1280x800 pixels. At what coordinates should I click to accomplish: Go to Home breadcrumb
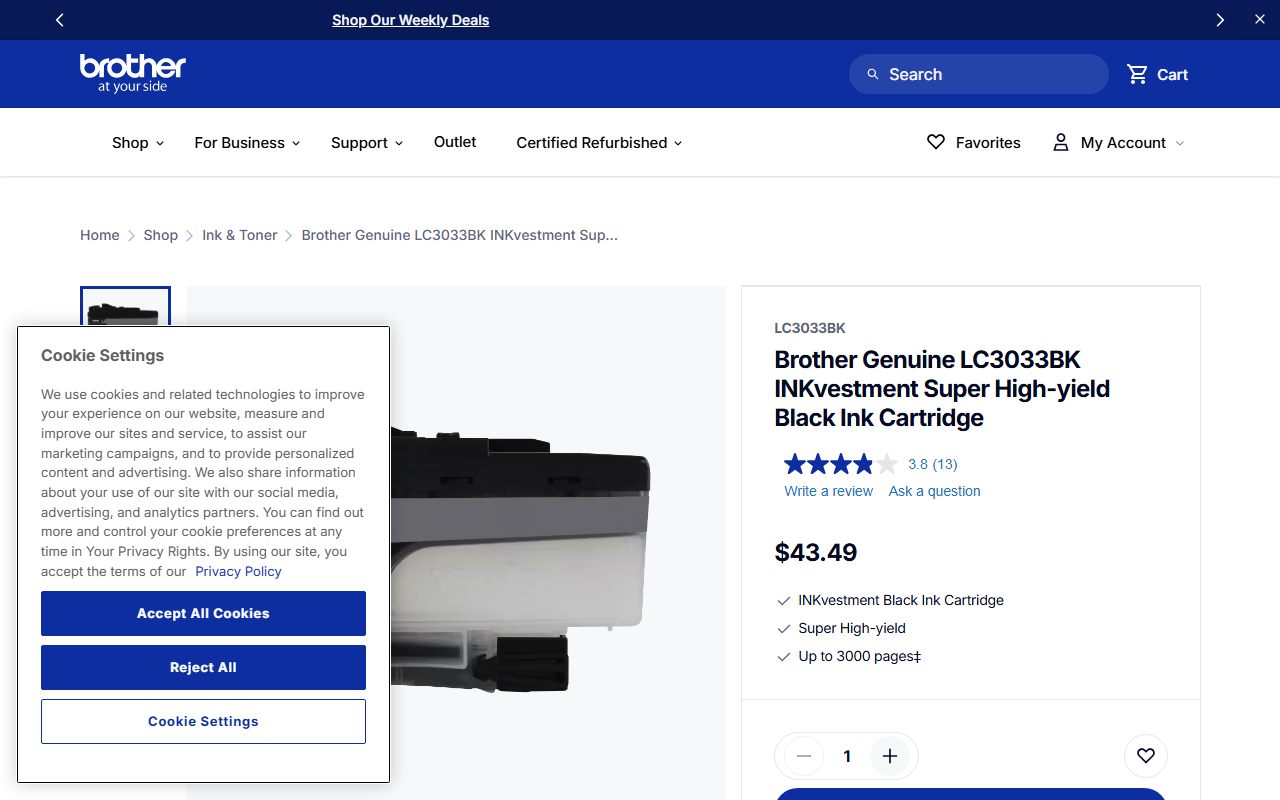[x=100, y=235]
